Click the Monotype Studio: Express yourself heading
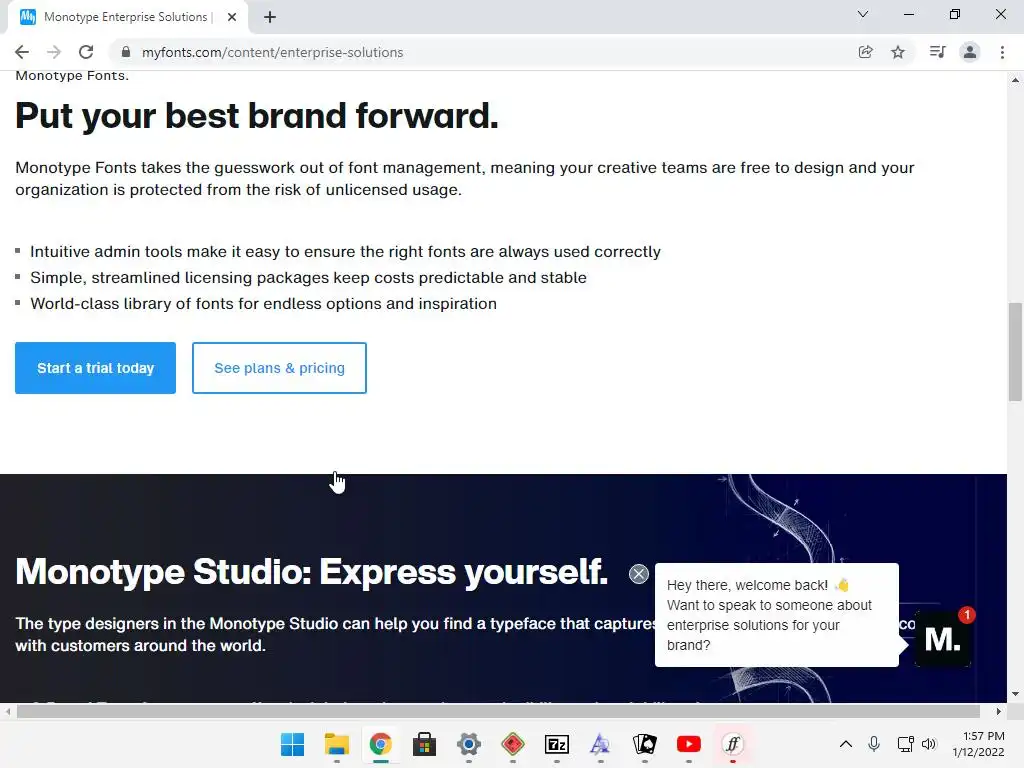 312,572
